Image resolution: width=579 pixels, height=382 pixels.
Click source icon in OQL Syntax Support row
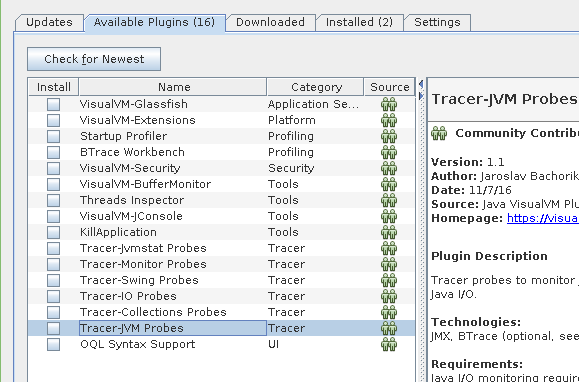click(389, 344)
